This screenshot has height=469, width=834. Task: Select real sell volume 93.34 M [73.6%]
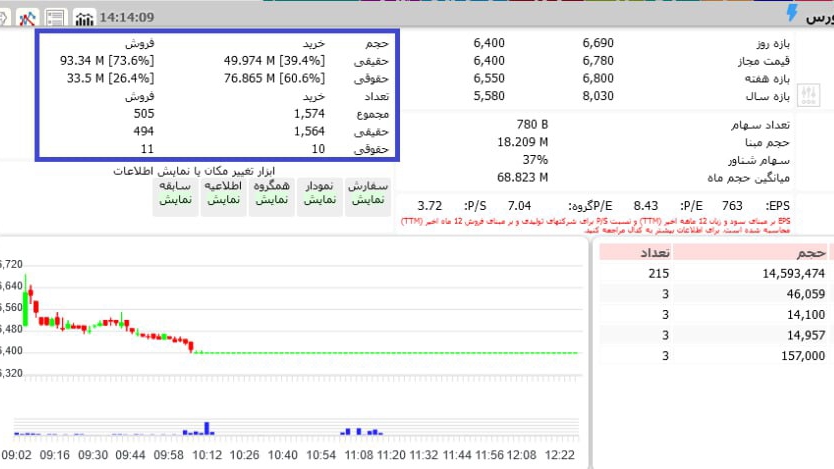107,61
